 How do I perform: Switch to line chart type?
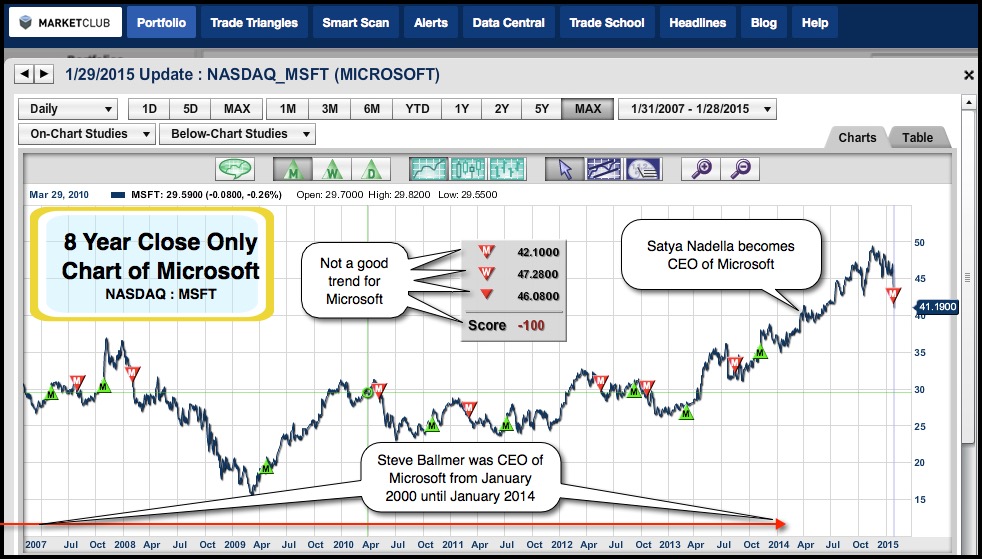coord(428,169)
